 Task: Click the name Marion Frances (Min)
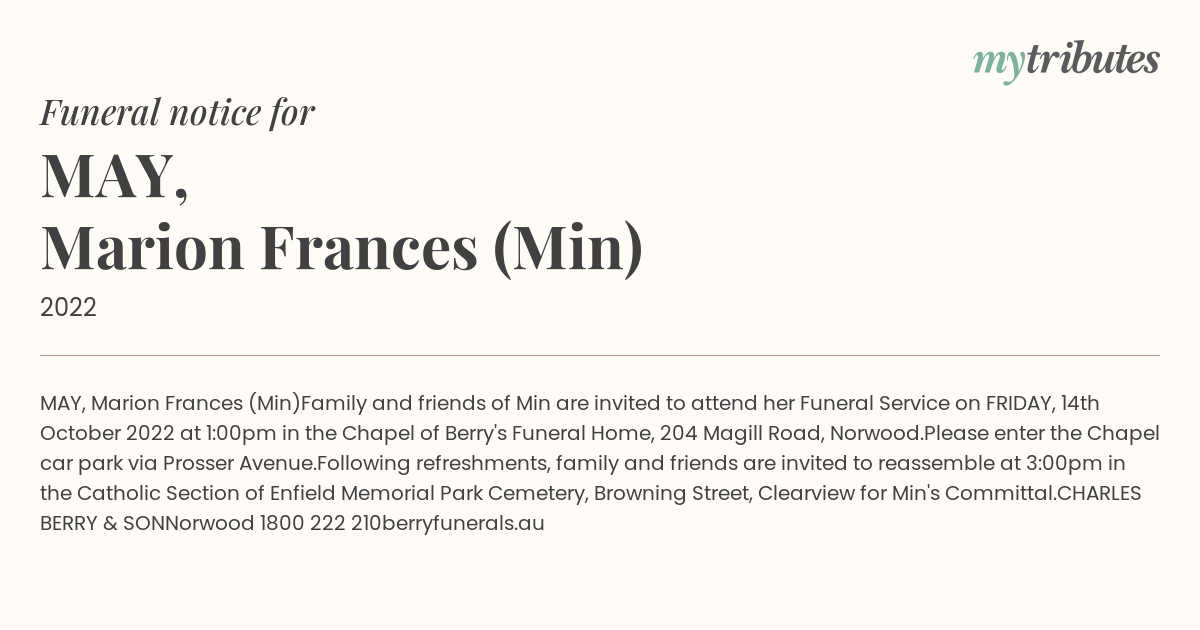[342, 248]
